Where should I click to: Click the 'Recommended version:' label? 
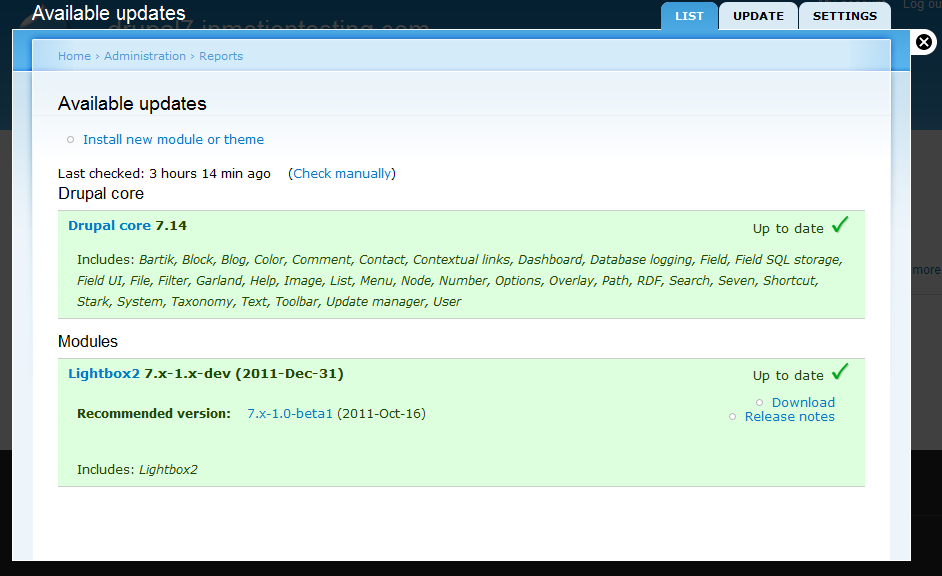[x=154, y=414]
